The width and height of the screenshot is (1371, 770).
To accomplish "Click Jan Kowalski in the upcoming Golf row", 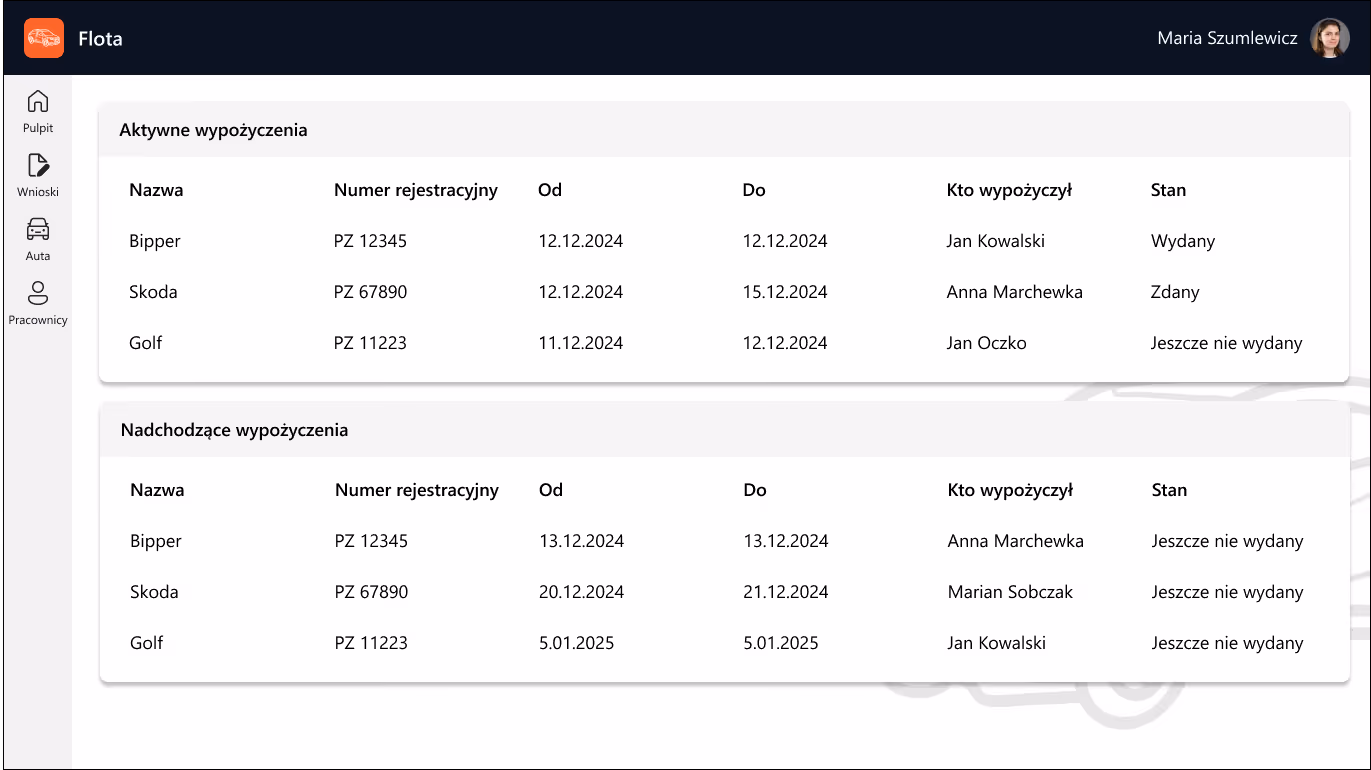I will 997,643.
